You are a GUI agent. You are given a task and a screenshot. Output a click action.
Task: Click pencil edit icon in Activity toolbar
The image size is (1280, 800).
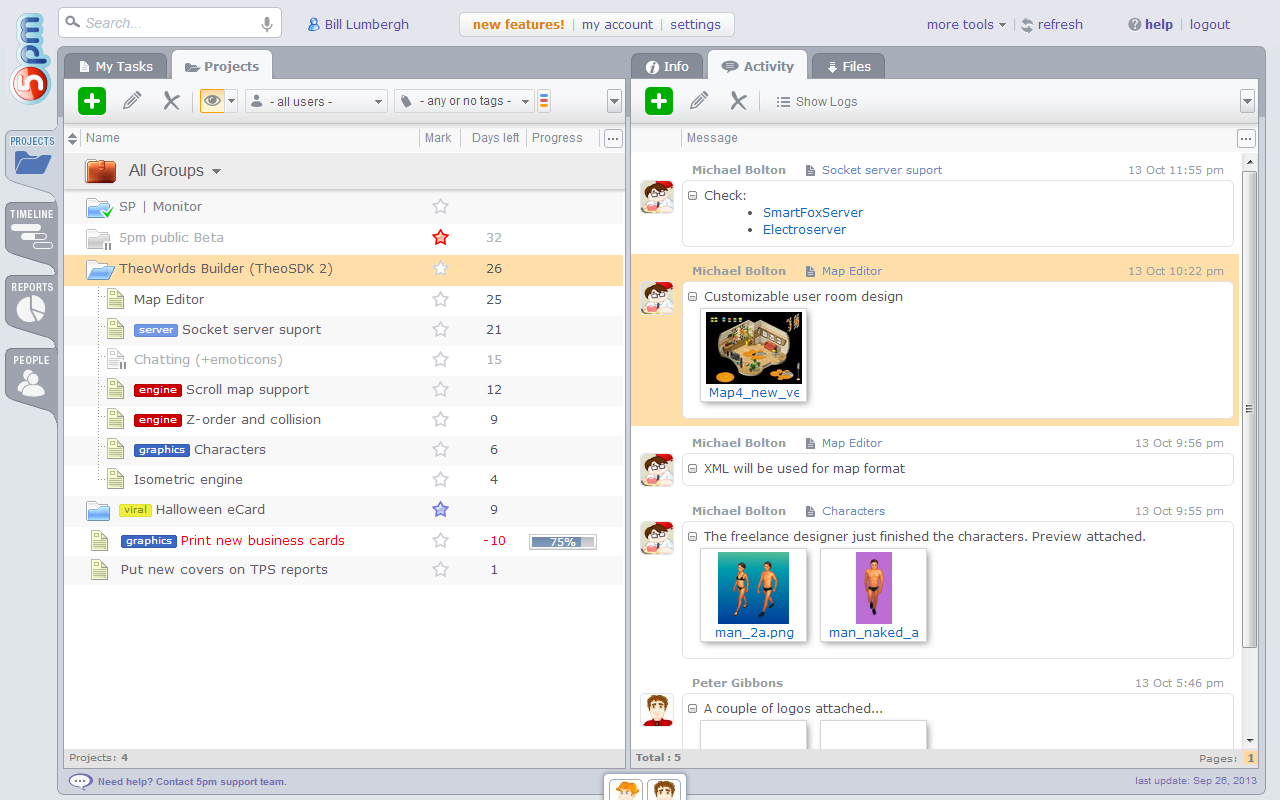click(699, 101)
